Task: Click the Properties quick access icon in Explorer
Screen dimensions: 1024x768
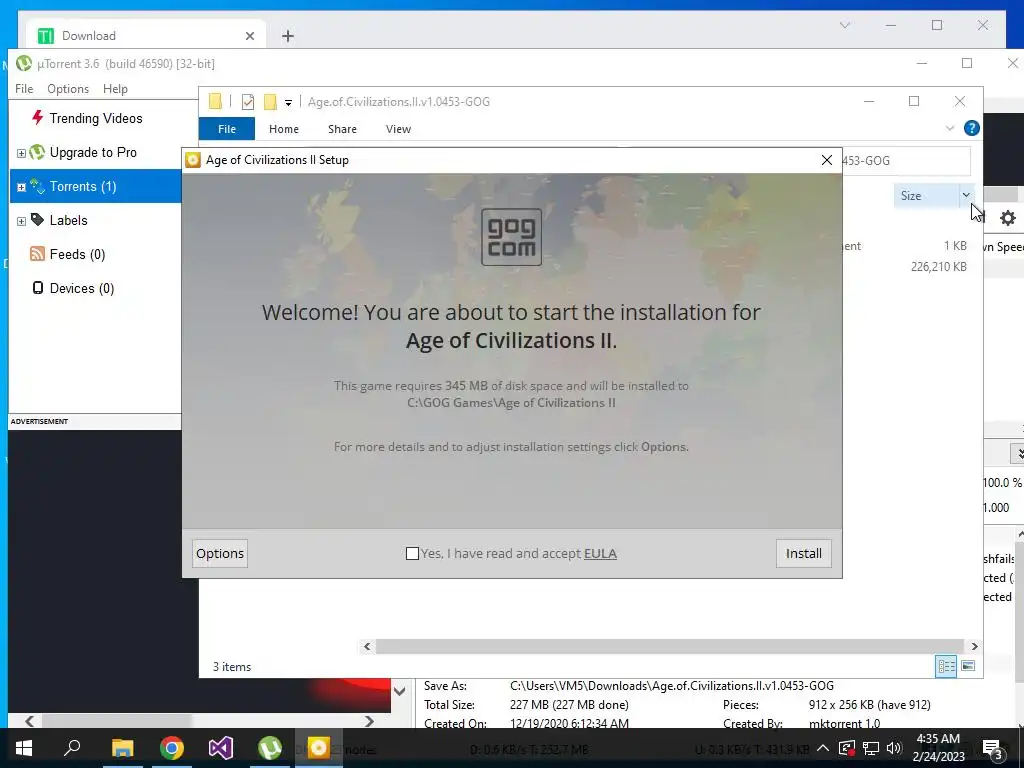Action: click(x=248, y=102)
